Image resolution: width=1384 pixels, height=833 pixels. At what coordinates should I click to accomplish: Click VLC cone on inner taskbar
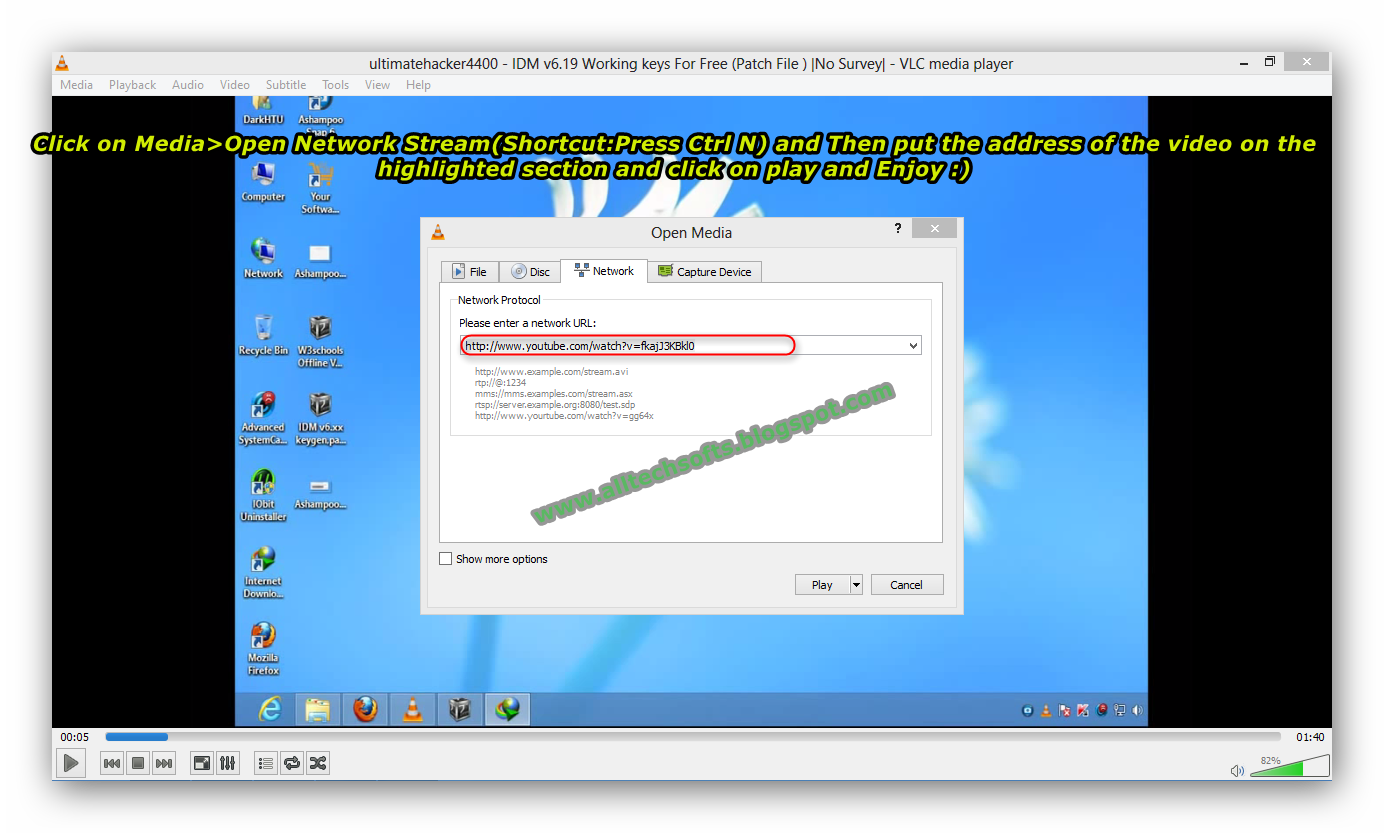point(412,710)
